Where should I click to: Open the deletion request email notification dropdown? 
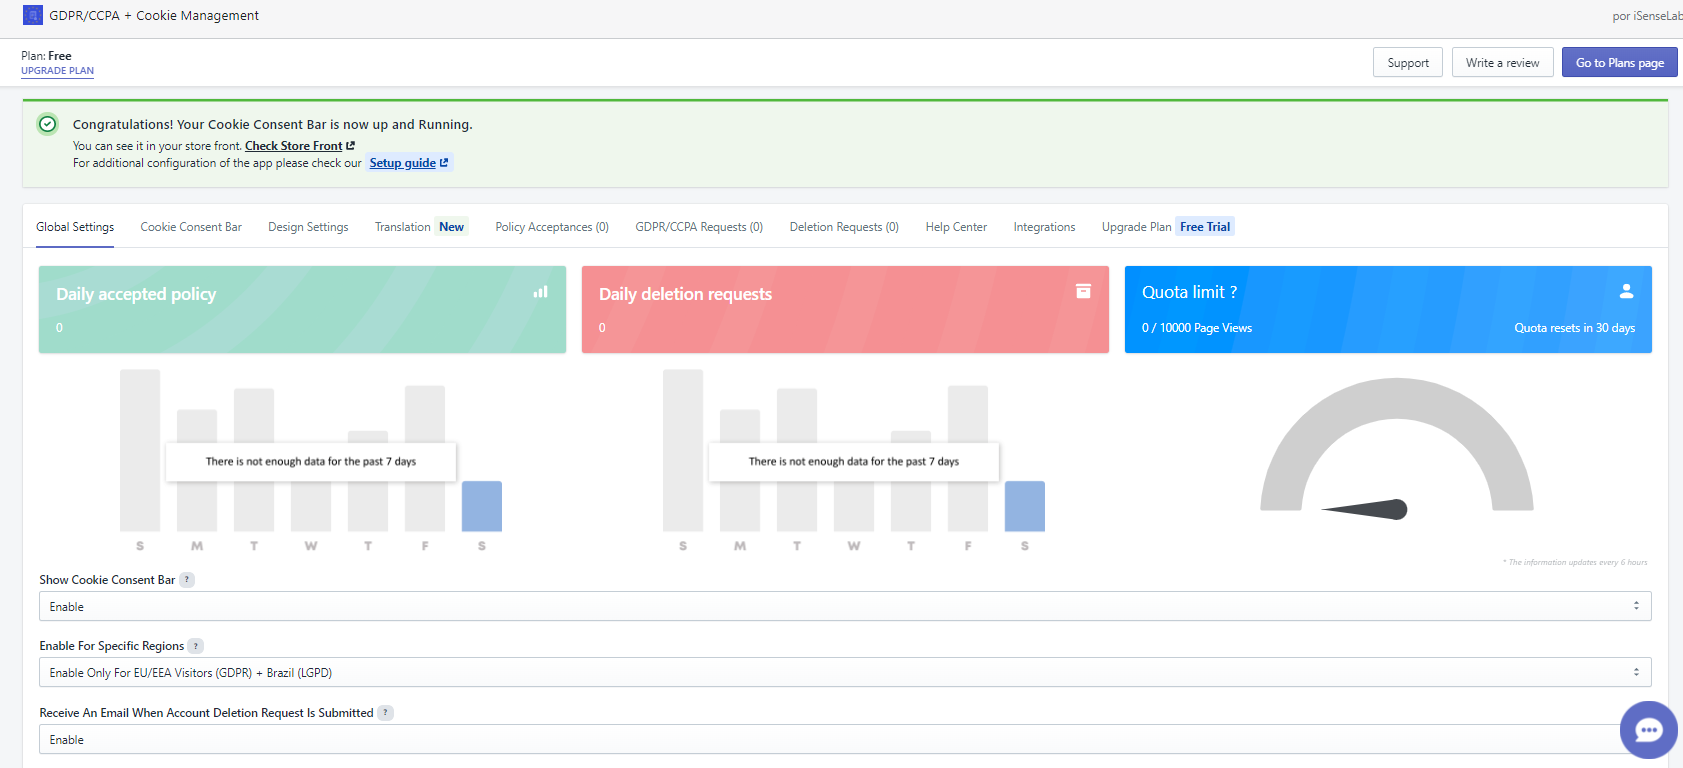pos(830,739)
